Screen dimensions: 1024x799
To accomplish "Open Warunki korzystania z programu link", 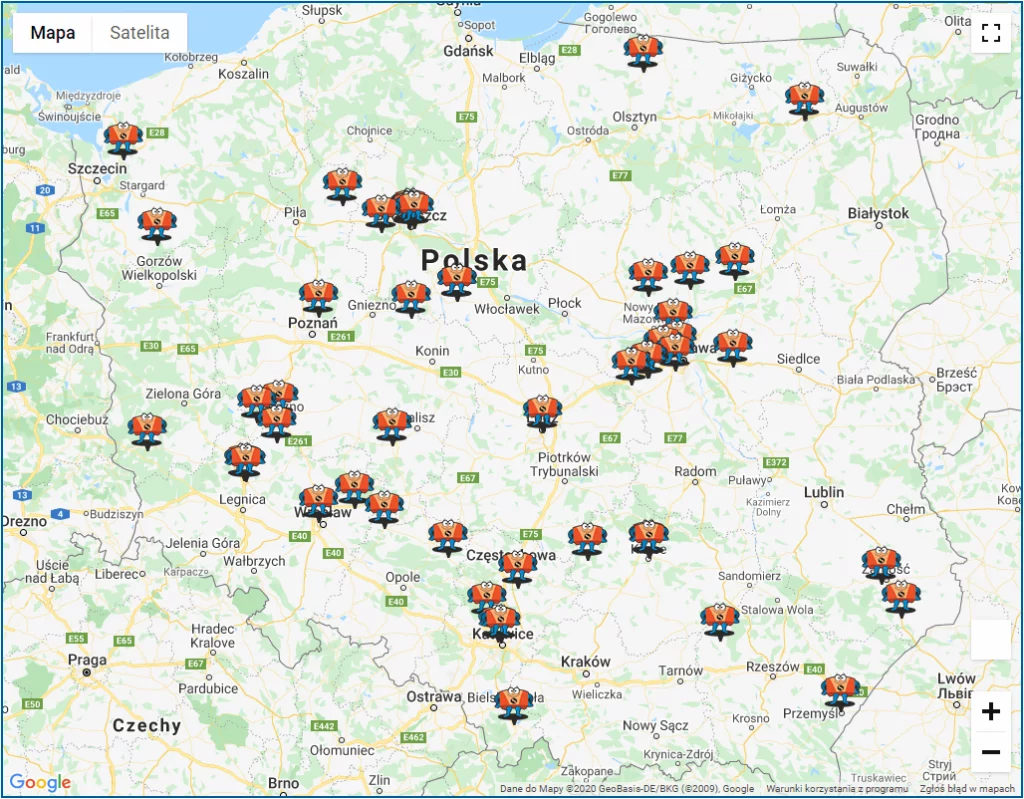I will tap(837, 789).
